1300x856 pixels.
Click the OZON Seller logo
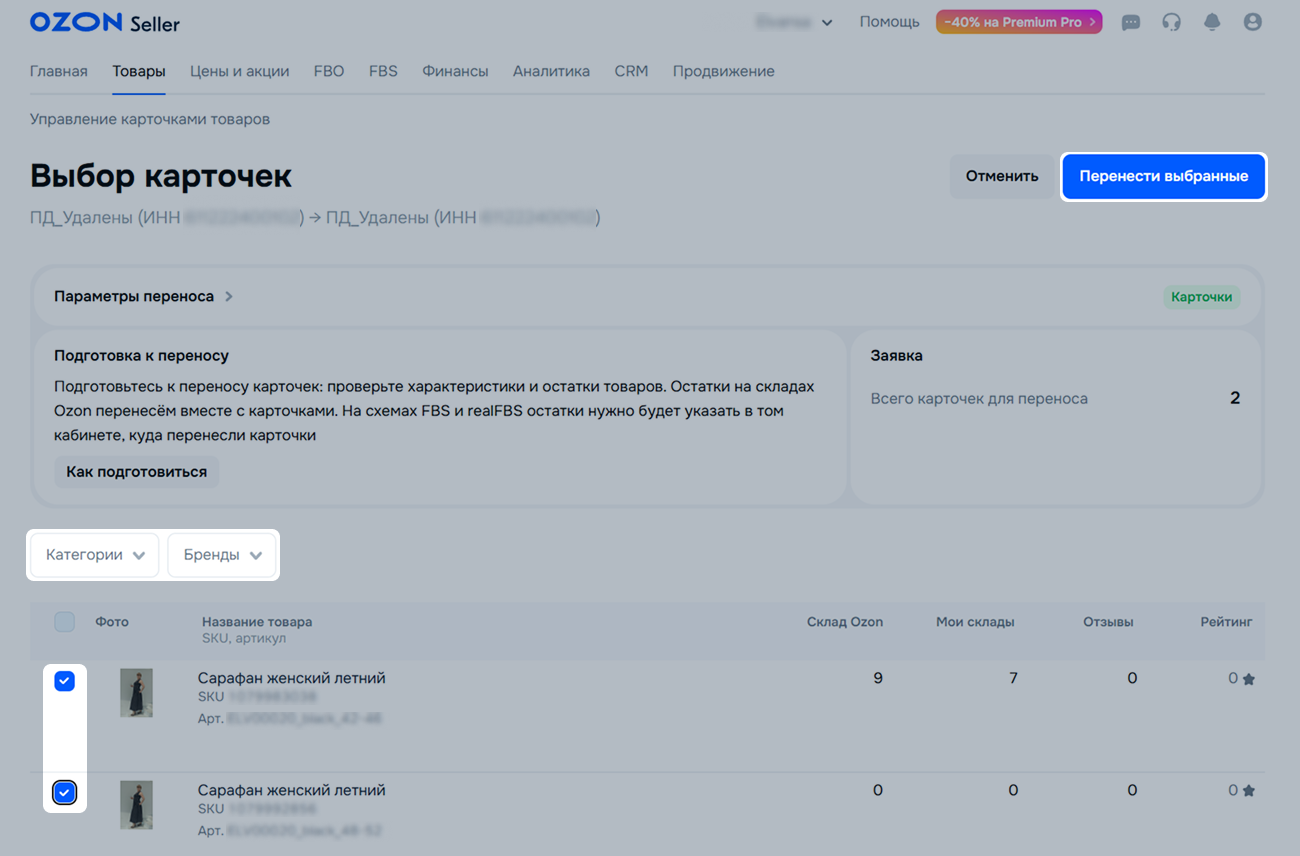pyautogui.click(x=105, y=22)
